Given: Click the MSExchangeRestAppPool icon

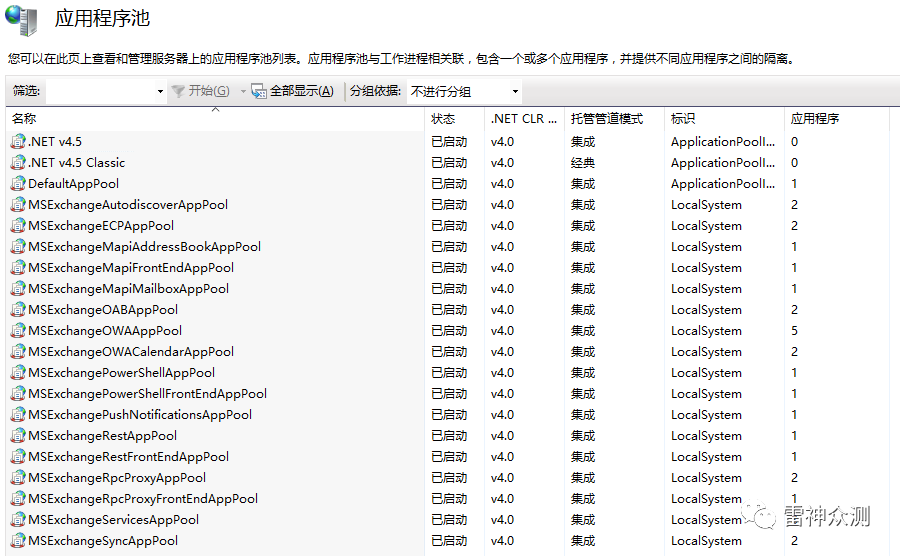Looking at the screenshot, I should [x=18, y=436].
